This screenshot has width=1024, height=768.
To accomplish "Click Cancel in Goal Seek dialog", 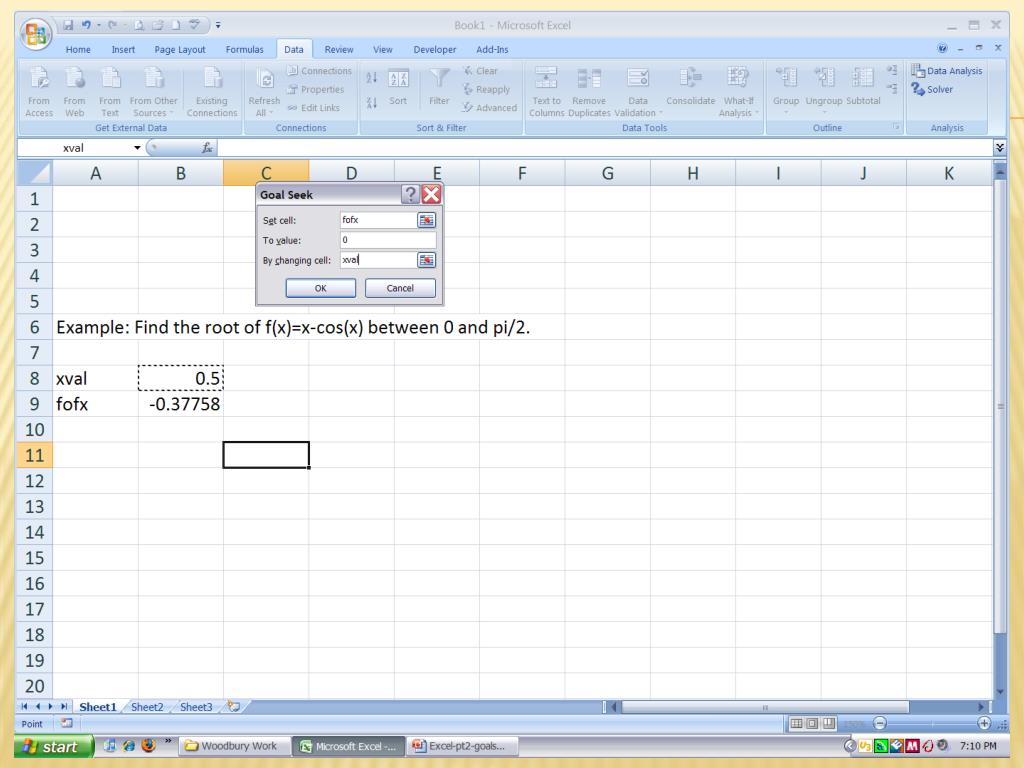I will click(400, 288).
